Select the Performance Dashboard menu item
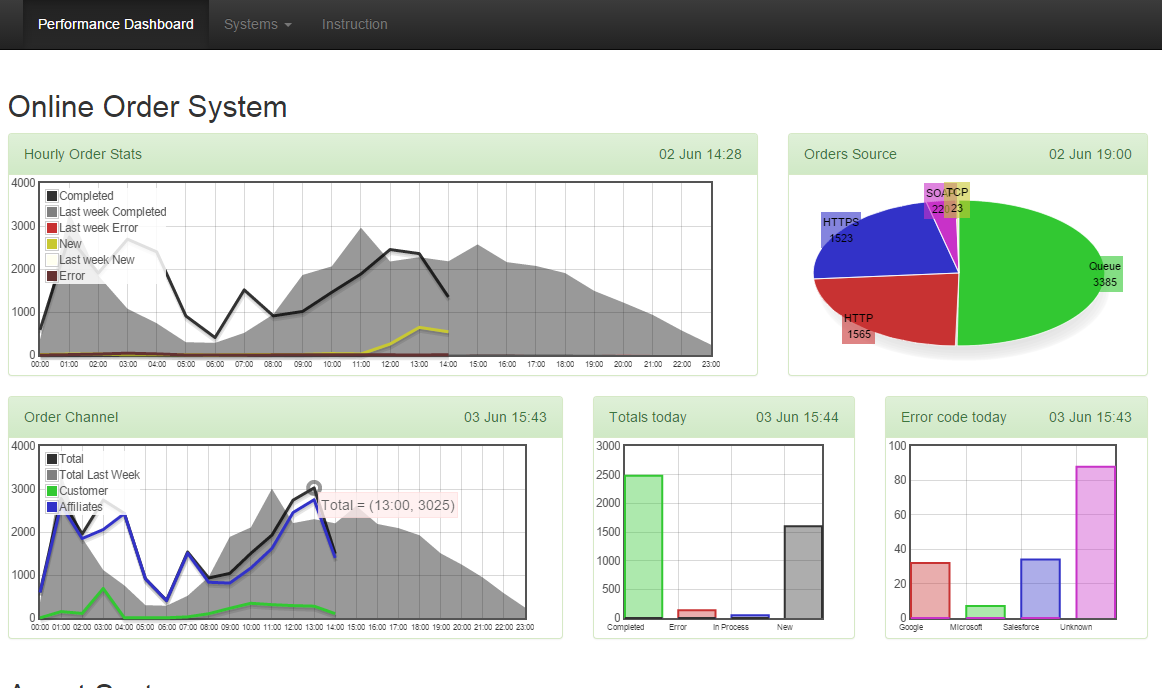The image size is (1162, 688). [x=115, y=24]
